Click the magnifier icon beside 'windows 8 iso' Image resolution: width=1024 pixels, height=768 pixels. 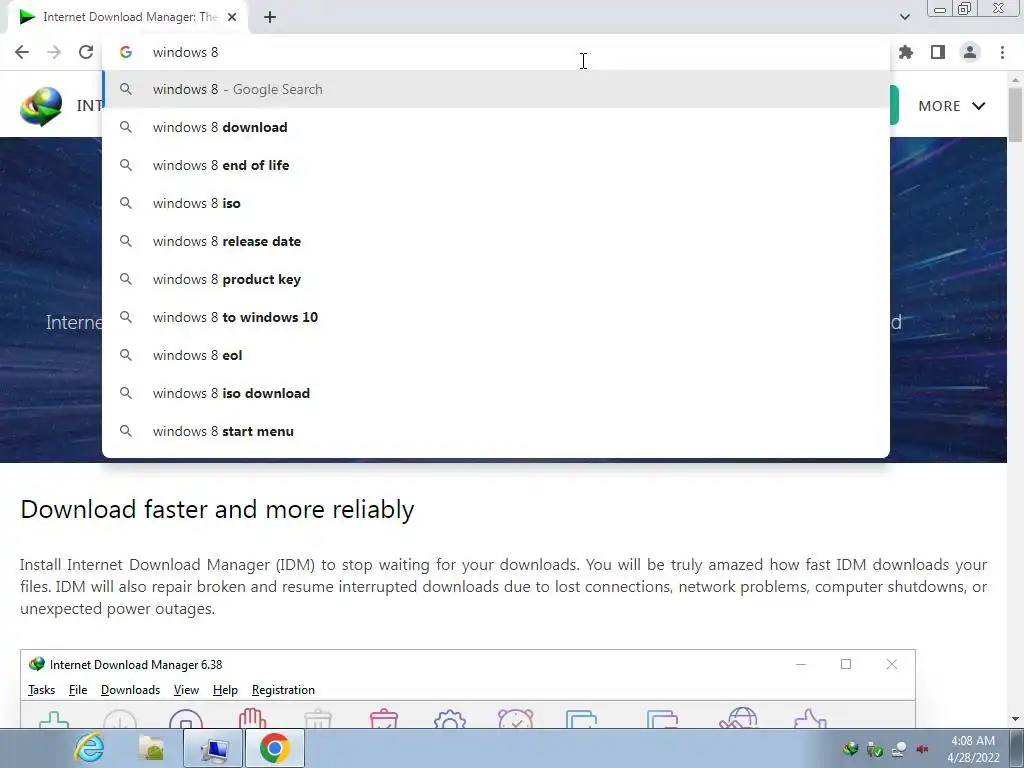[x=126, y=203]
